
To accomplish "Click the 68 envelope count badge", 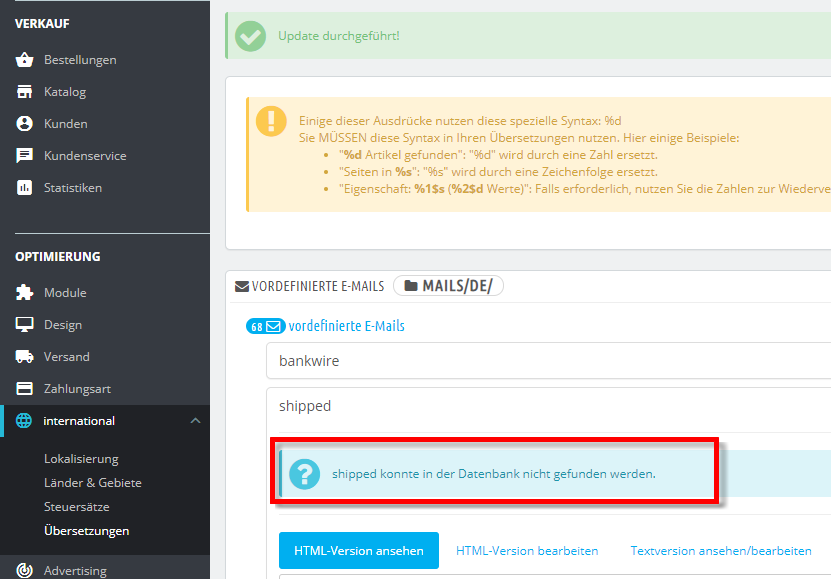I will coord(266,326).
